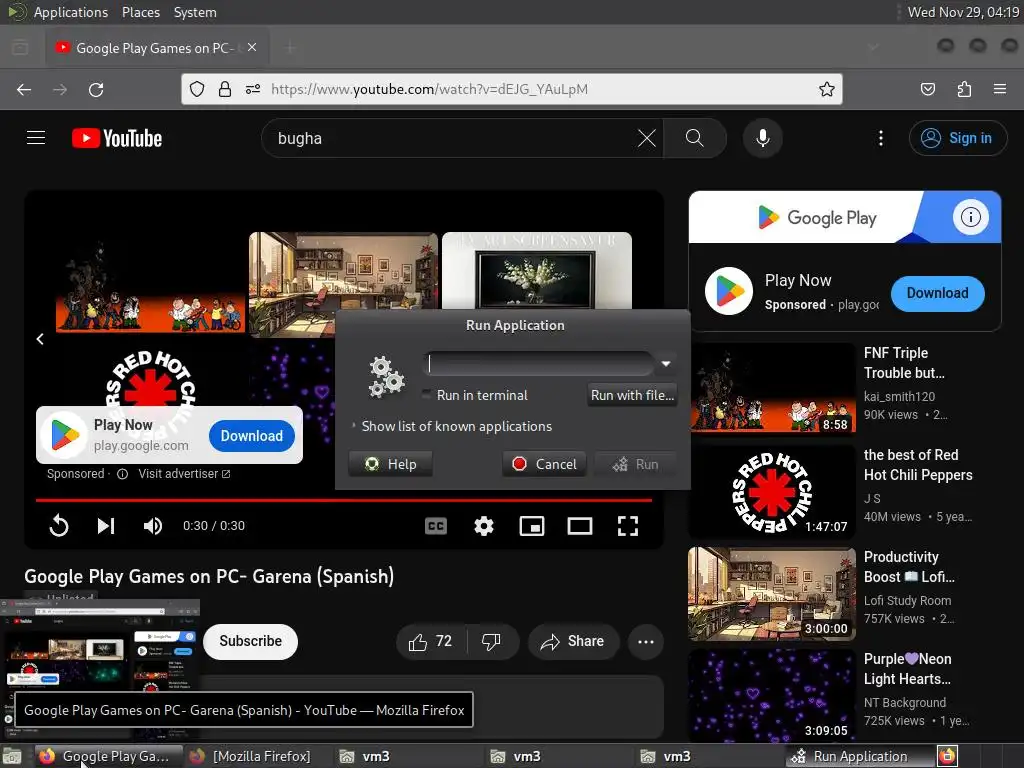
Task: Click Download in the sidebar Google Play ad
Action: pos(937,293)
